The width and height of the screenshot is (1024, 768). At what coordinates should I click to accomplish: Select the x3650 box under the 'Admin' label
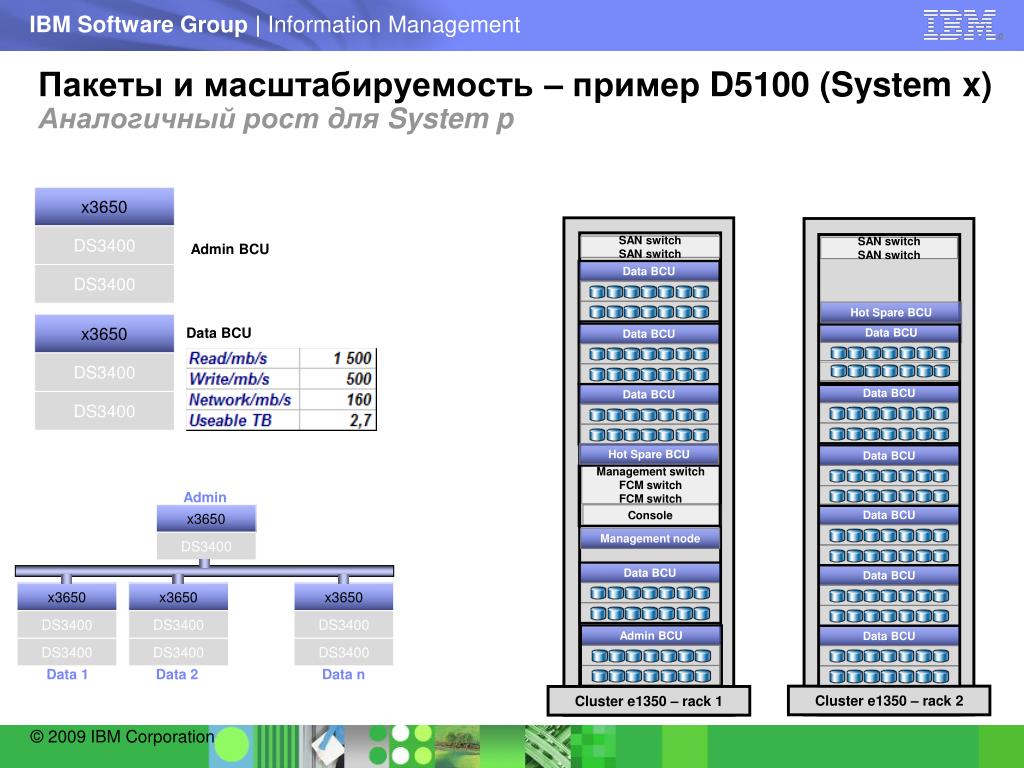pos(206,519)
